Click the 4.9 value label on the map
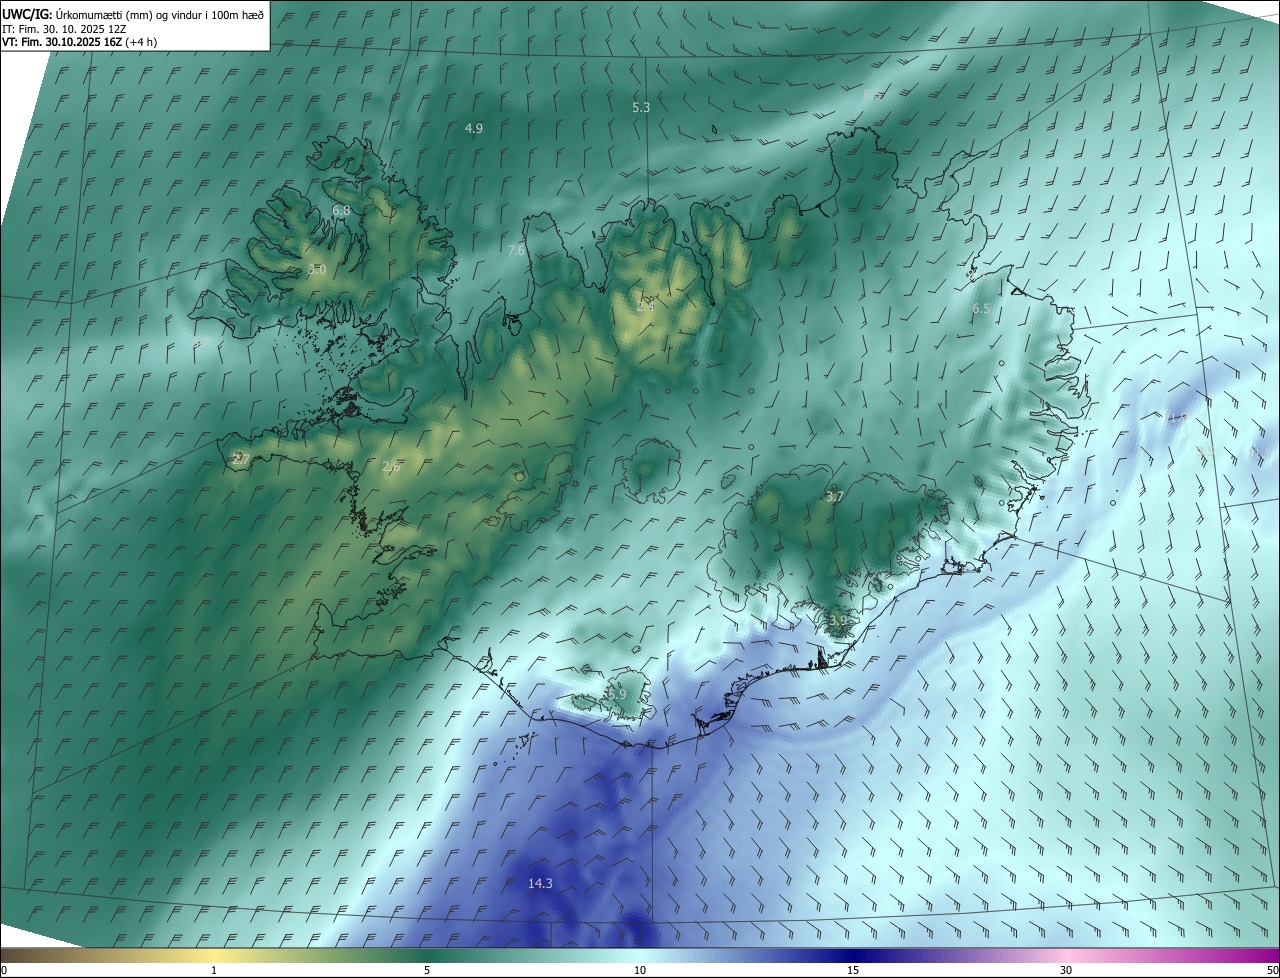Image resolution: width=1280 pixels, height=978 pixels. [474, 128]
